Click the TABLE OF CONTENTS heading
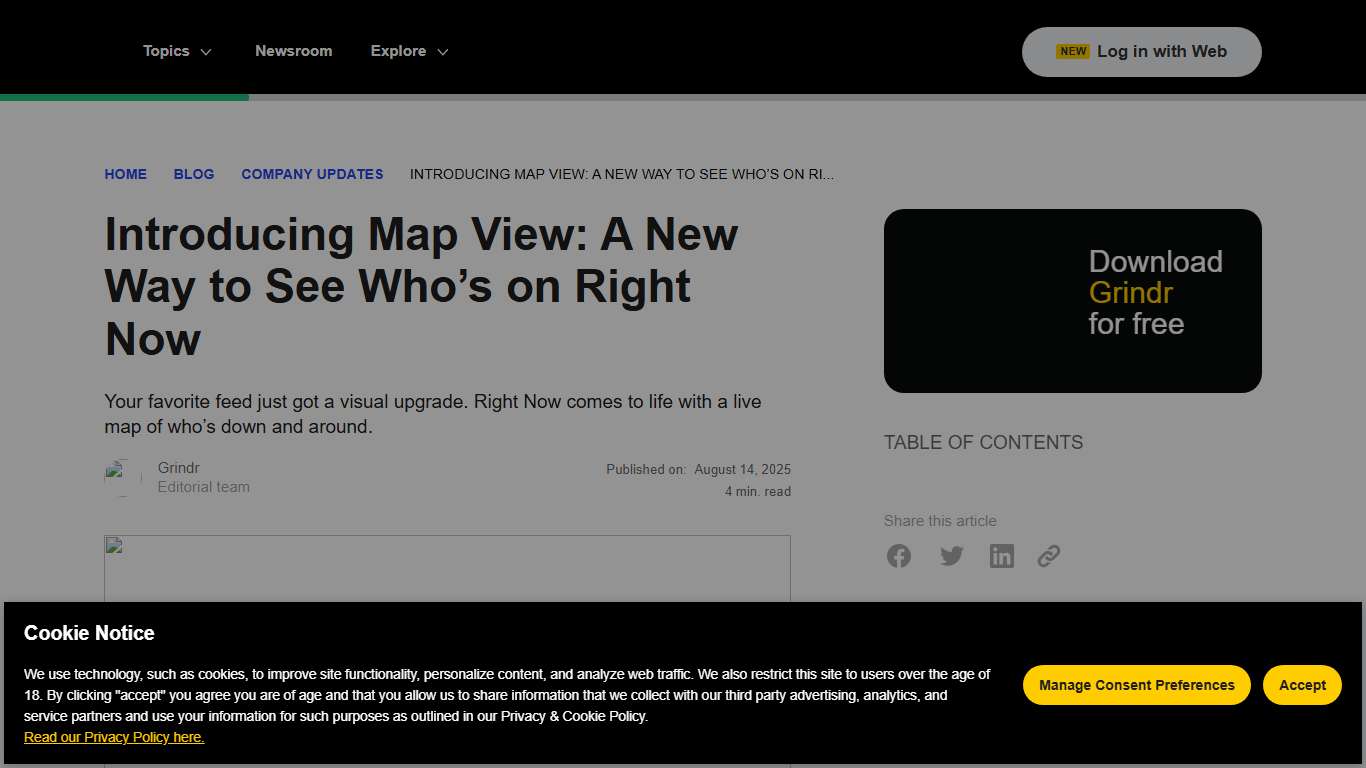 (983, 442)
